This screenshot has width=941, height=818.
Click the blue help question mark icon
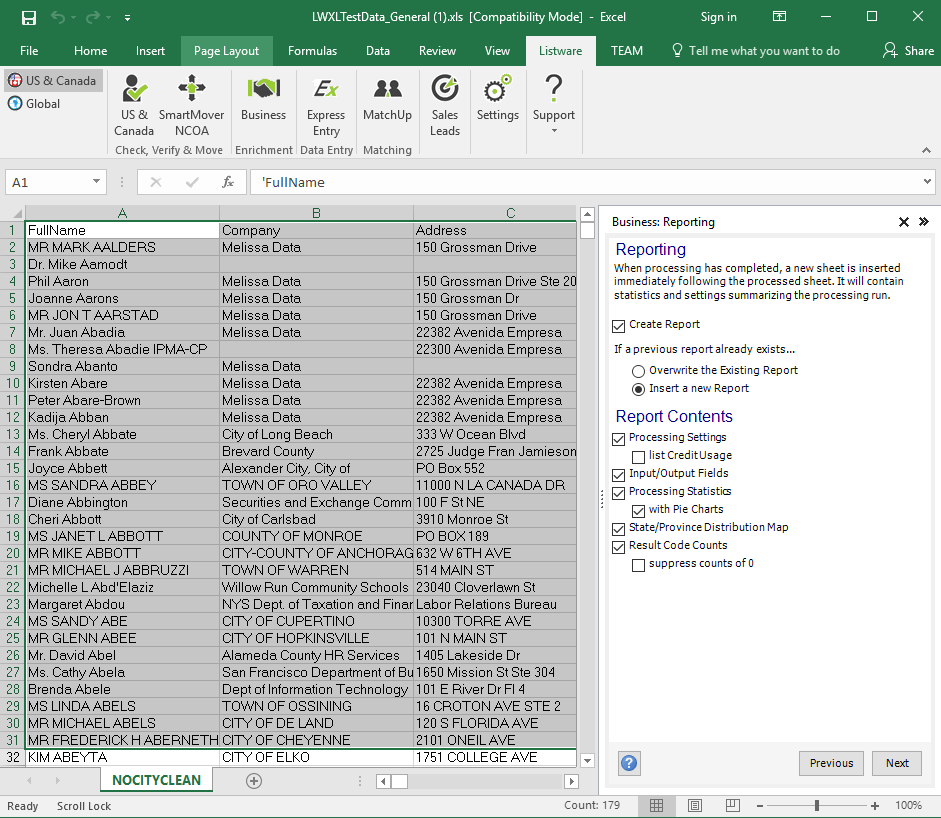click(629, 763)
